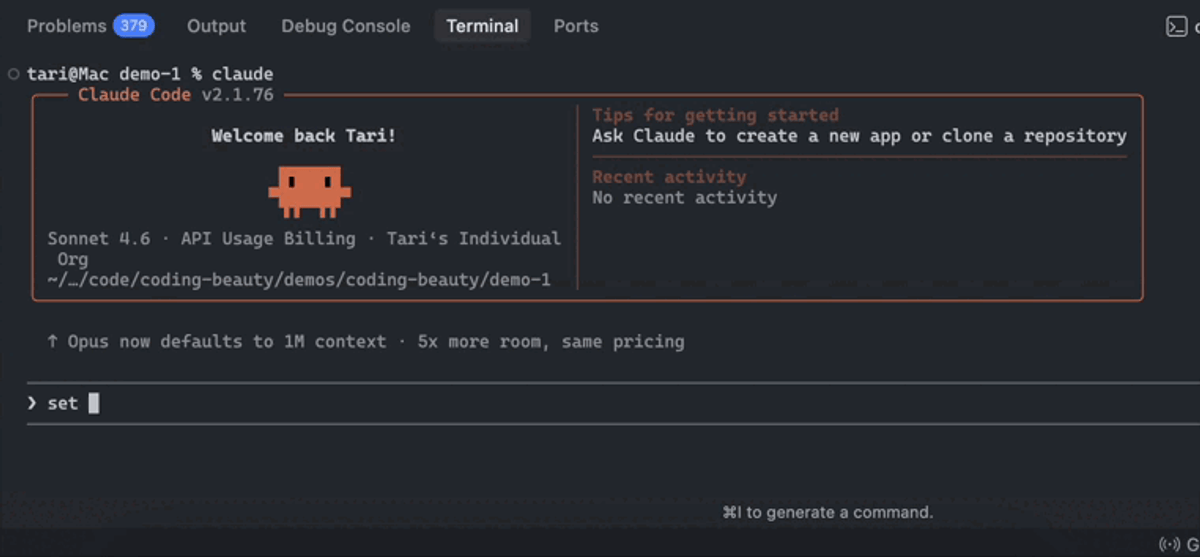Click the 'Welcome back Tari!' text
Screen dimensions: 1200x557
[304, 136]
